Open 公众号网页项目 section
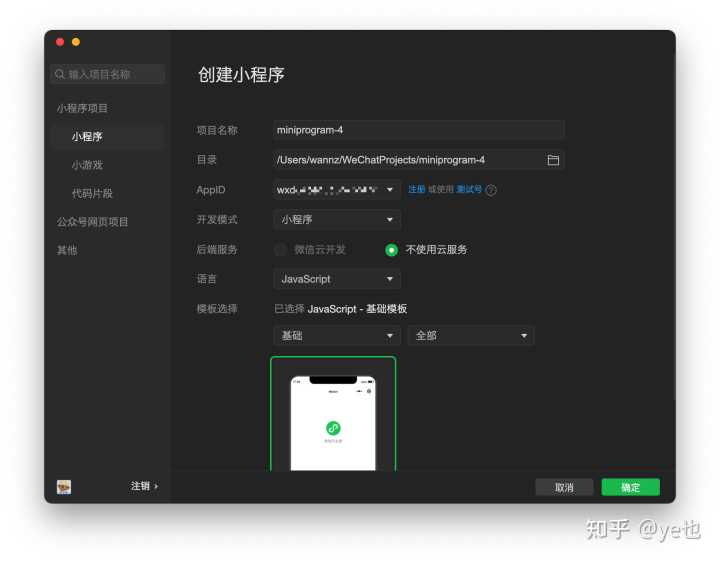Viewport: 720px width, 562px height. [x=93, y=222]
